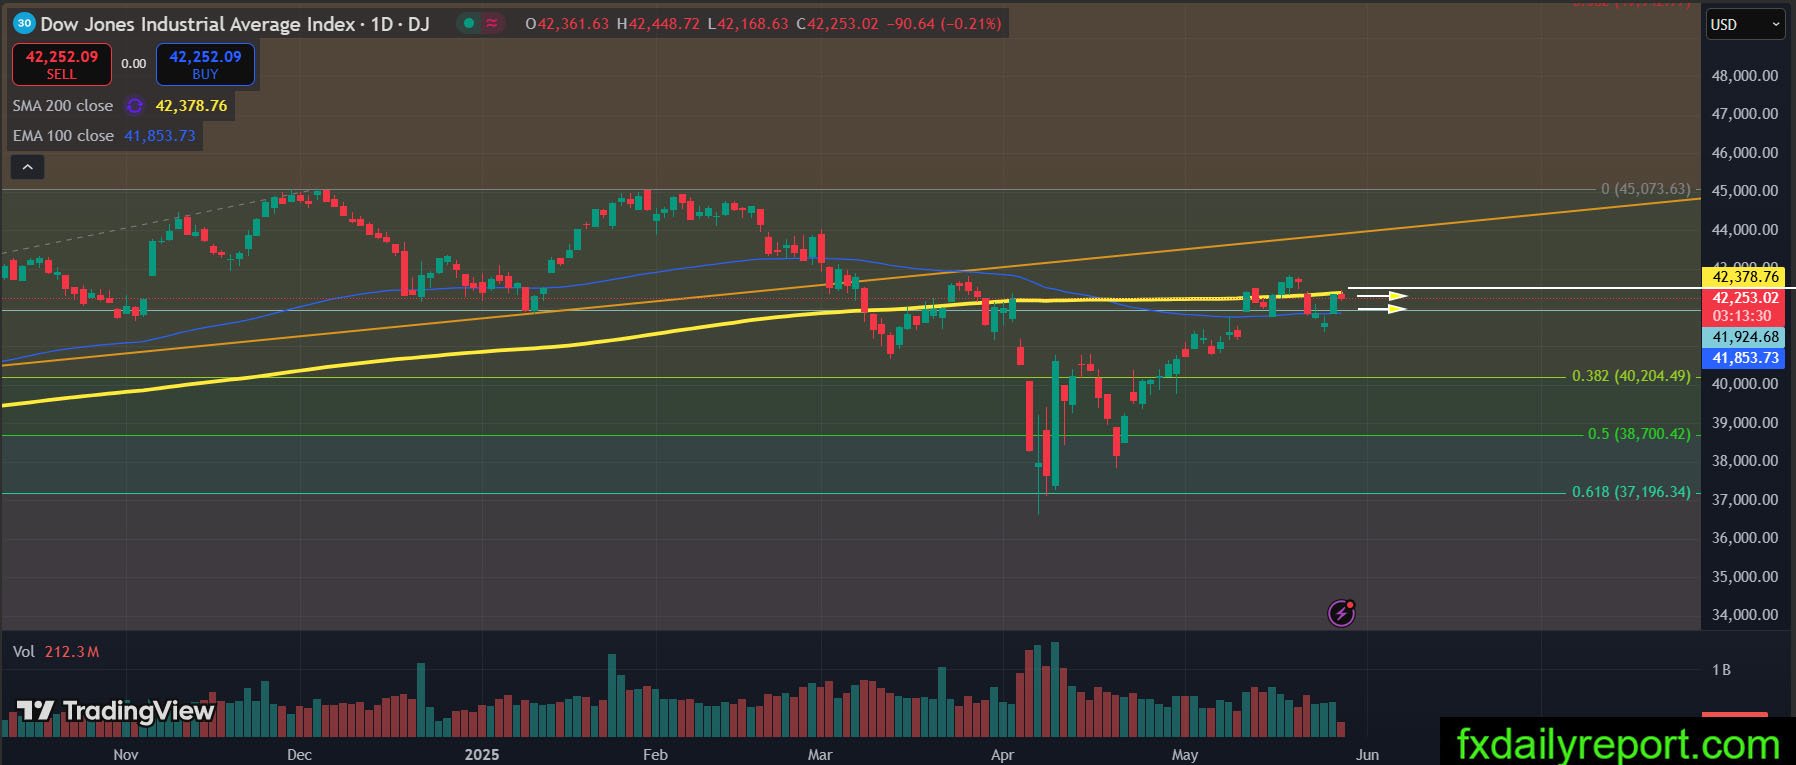
Task: Click the BUY 42,252.09 button
Action: point(205,65)
